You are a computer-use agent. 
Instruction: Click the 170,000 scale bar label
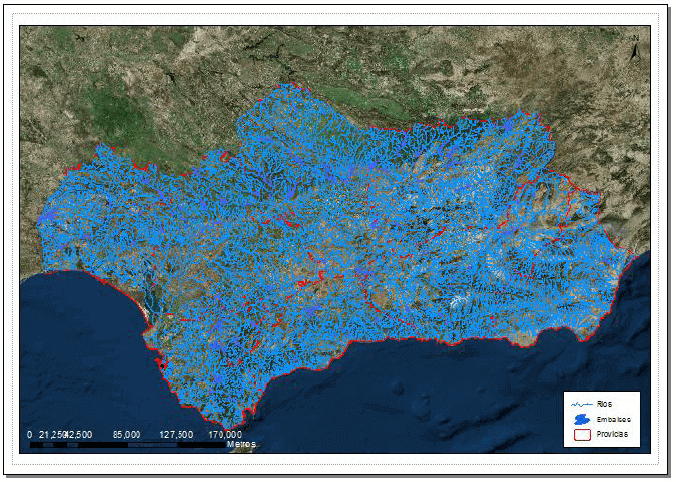pos(226,434)
